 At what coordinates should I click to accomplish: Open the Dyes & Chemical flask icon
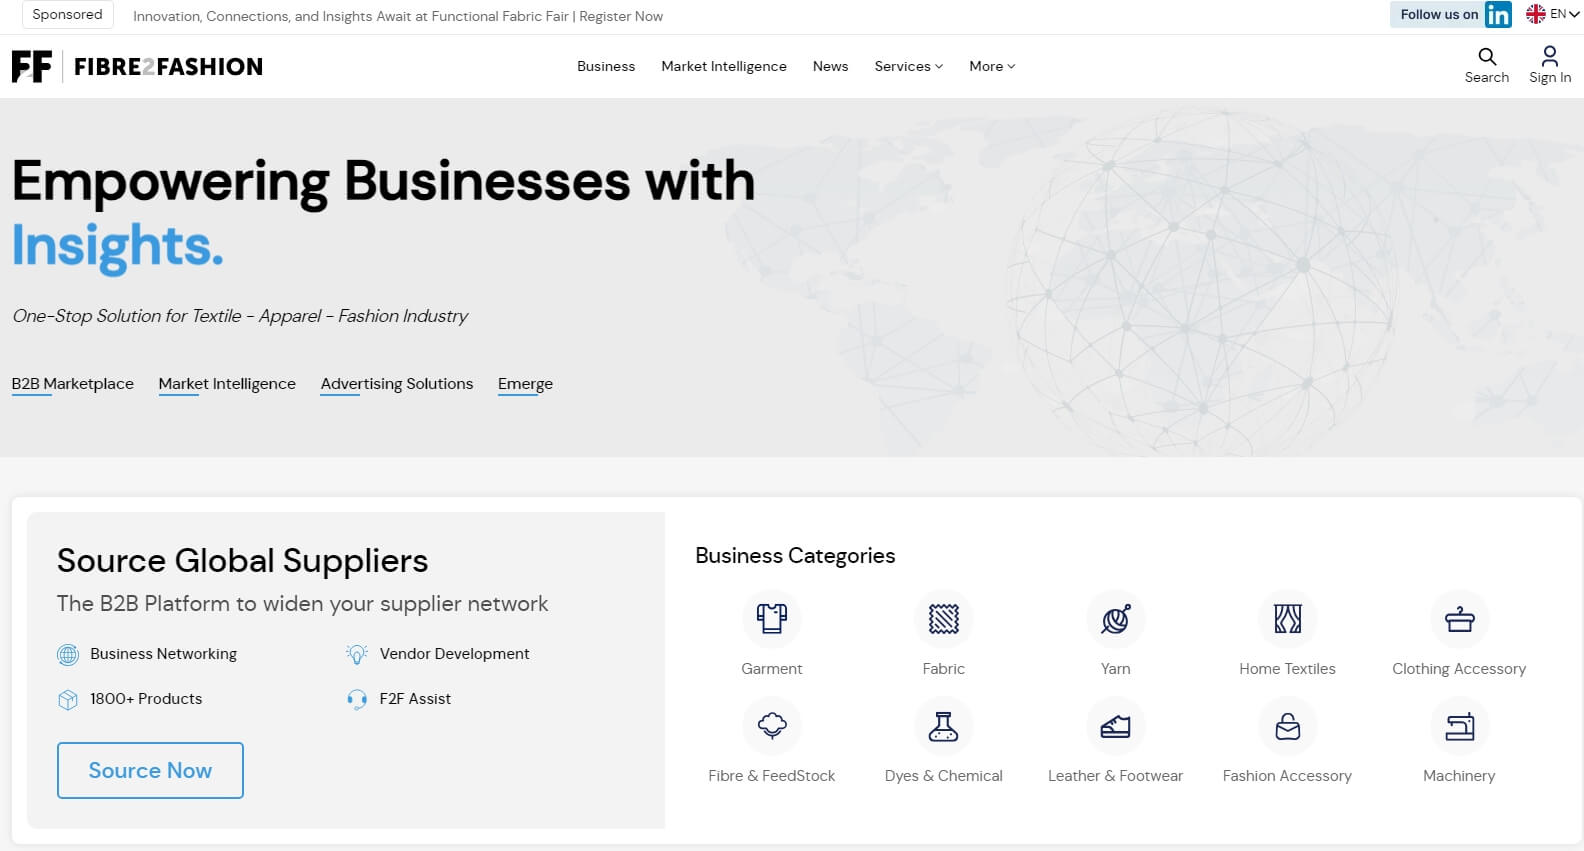tap(943, 726)
